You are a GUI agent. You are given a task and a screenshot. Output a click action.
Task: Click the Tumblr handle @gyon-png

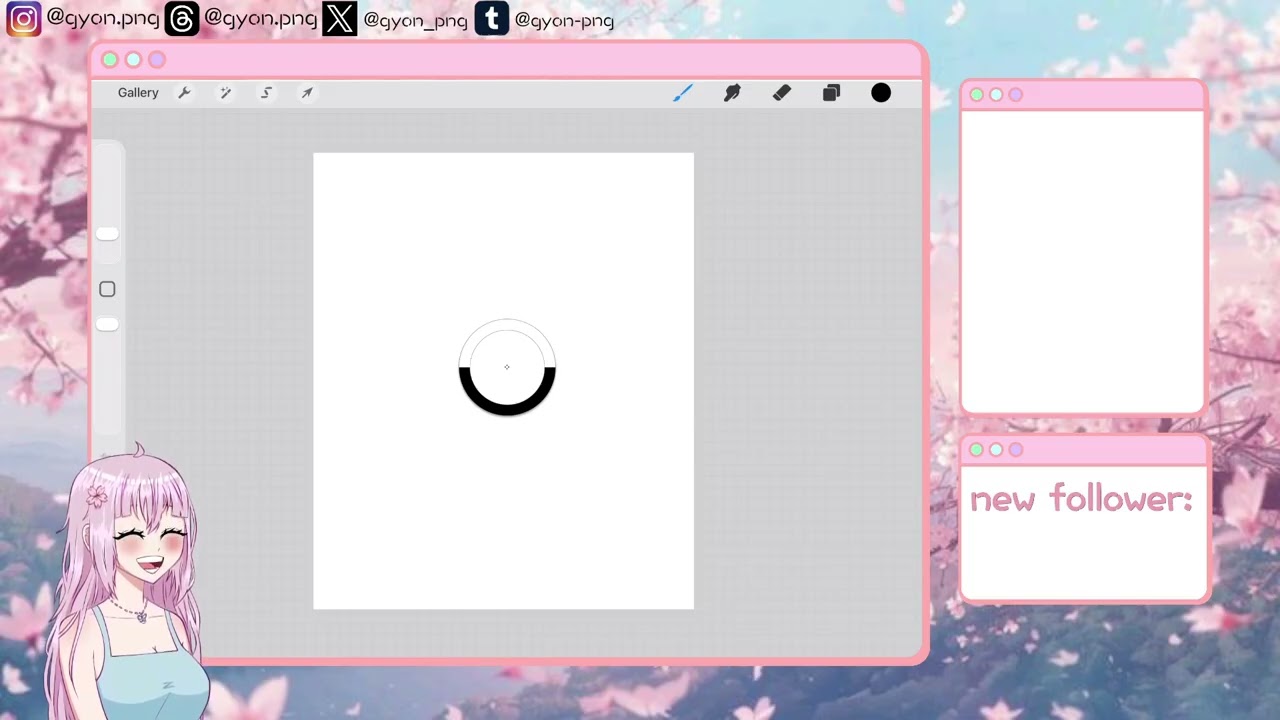coord(564,20)
